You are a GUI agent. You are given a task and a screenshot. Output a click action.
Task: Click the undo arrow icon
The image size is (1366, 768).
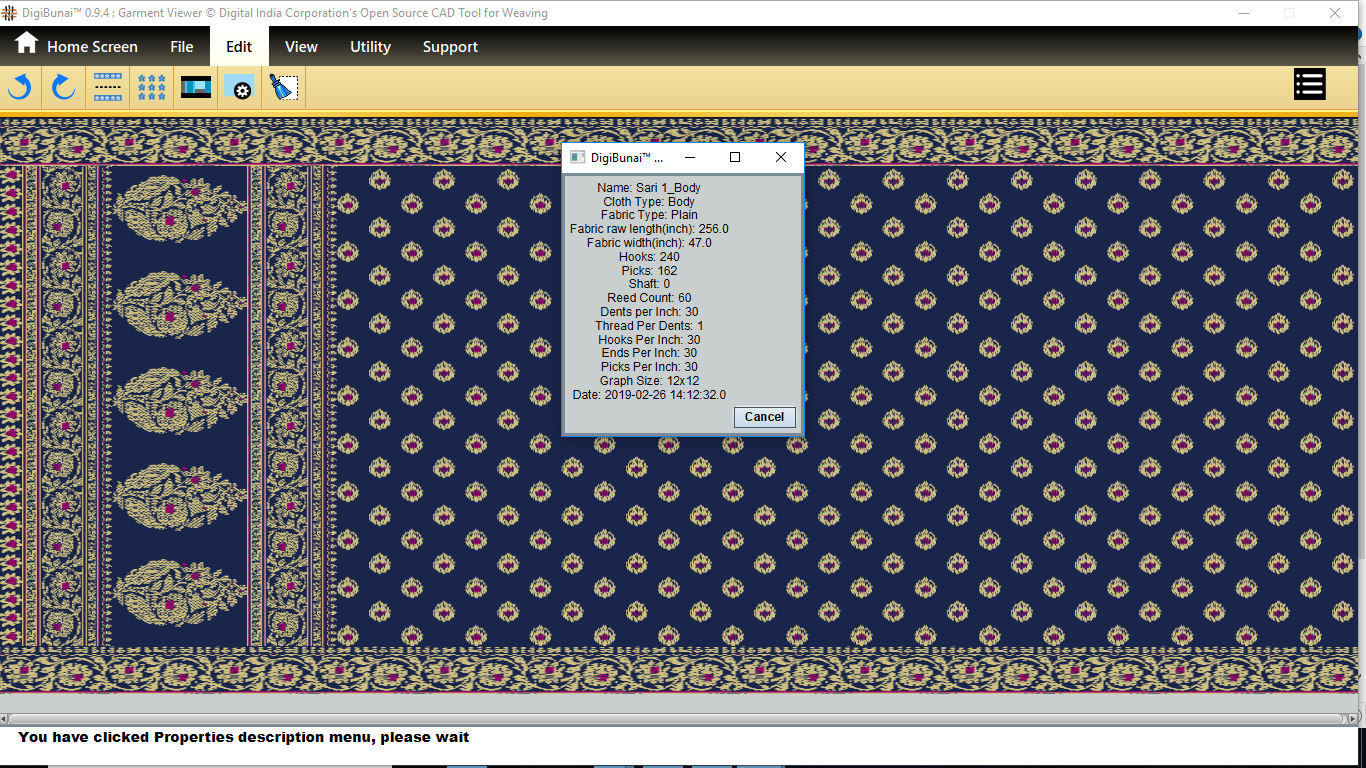tap(20, 87)
